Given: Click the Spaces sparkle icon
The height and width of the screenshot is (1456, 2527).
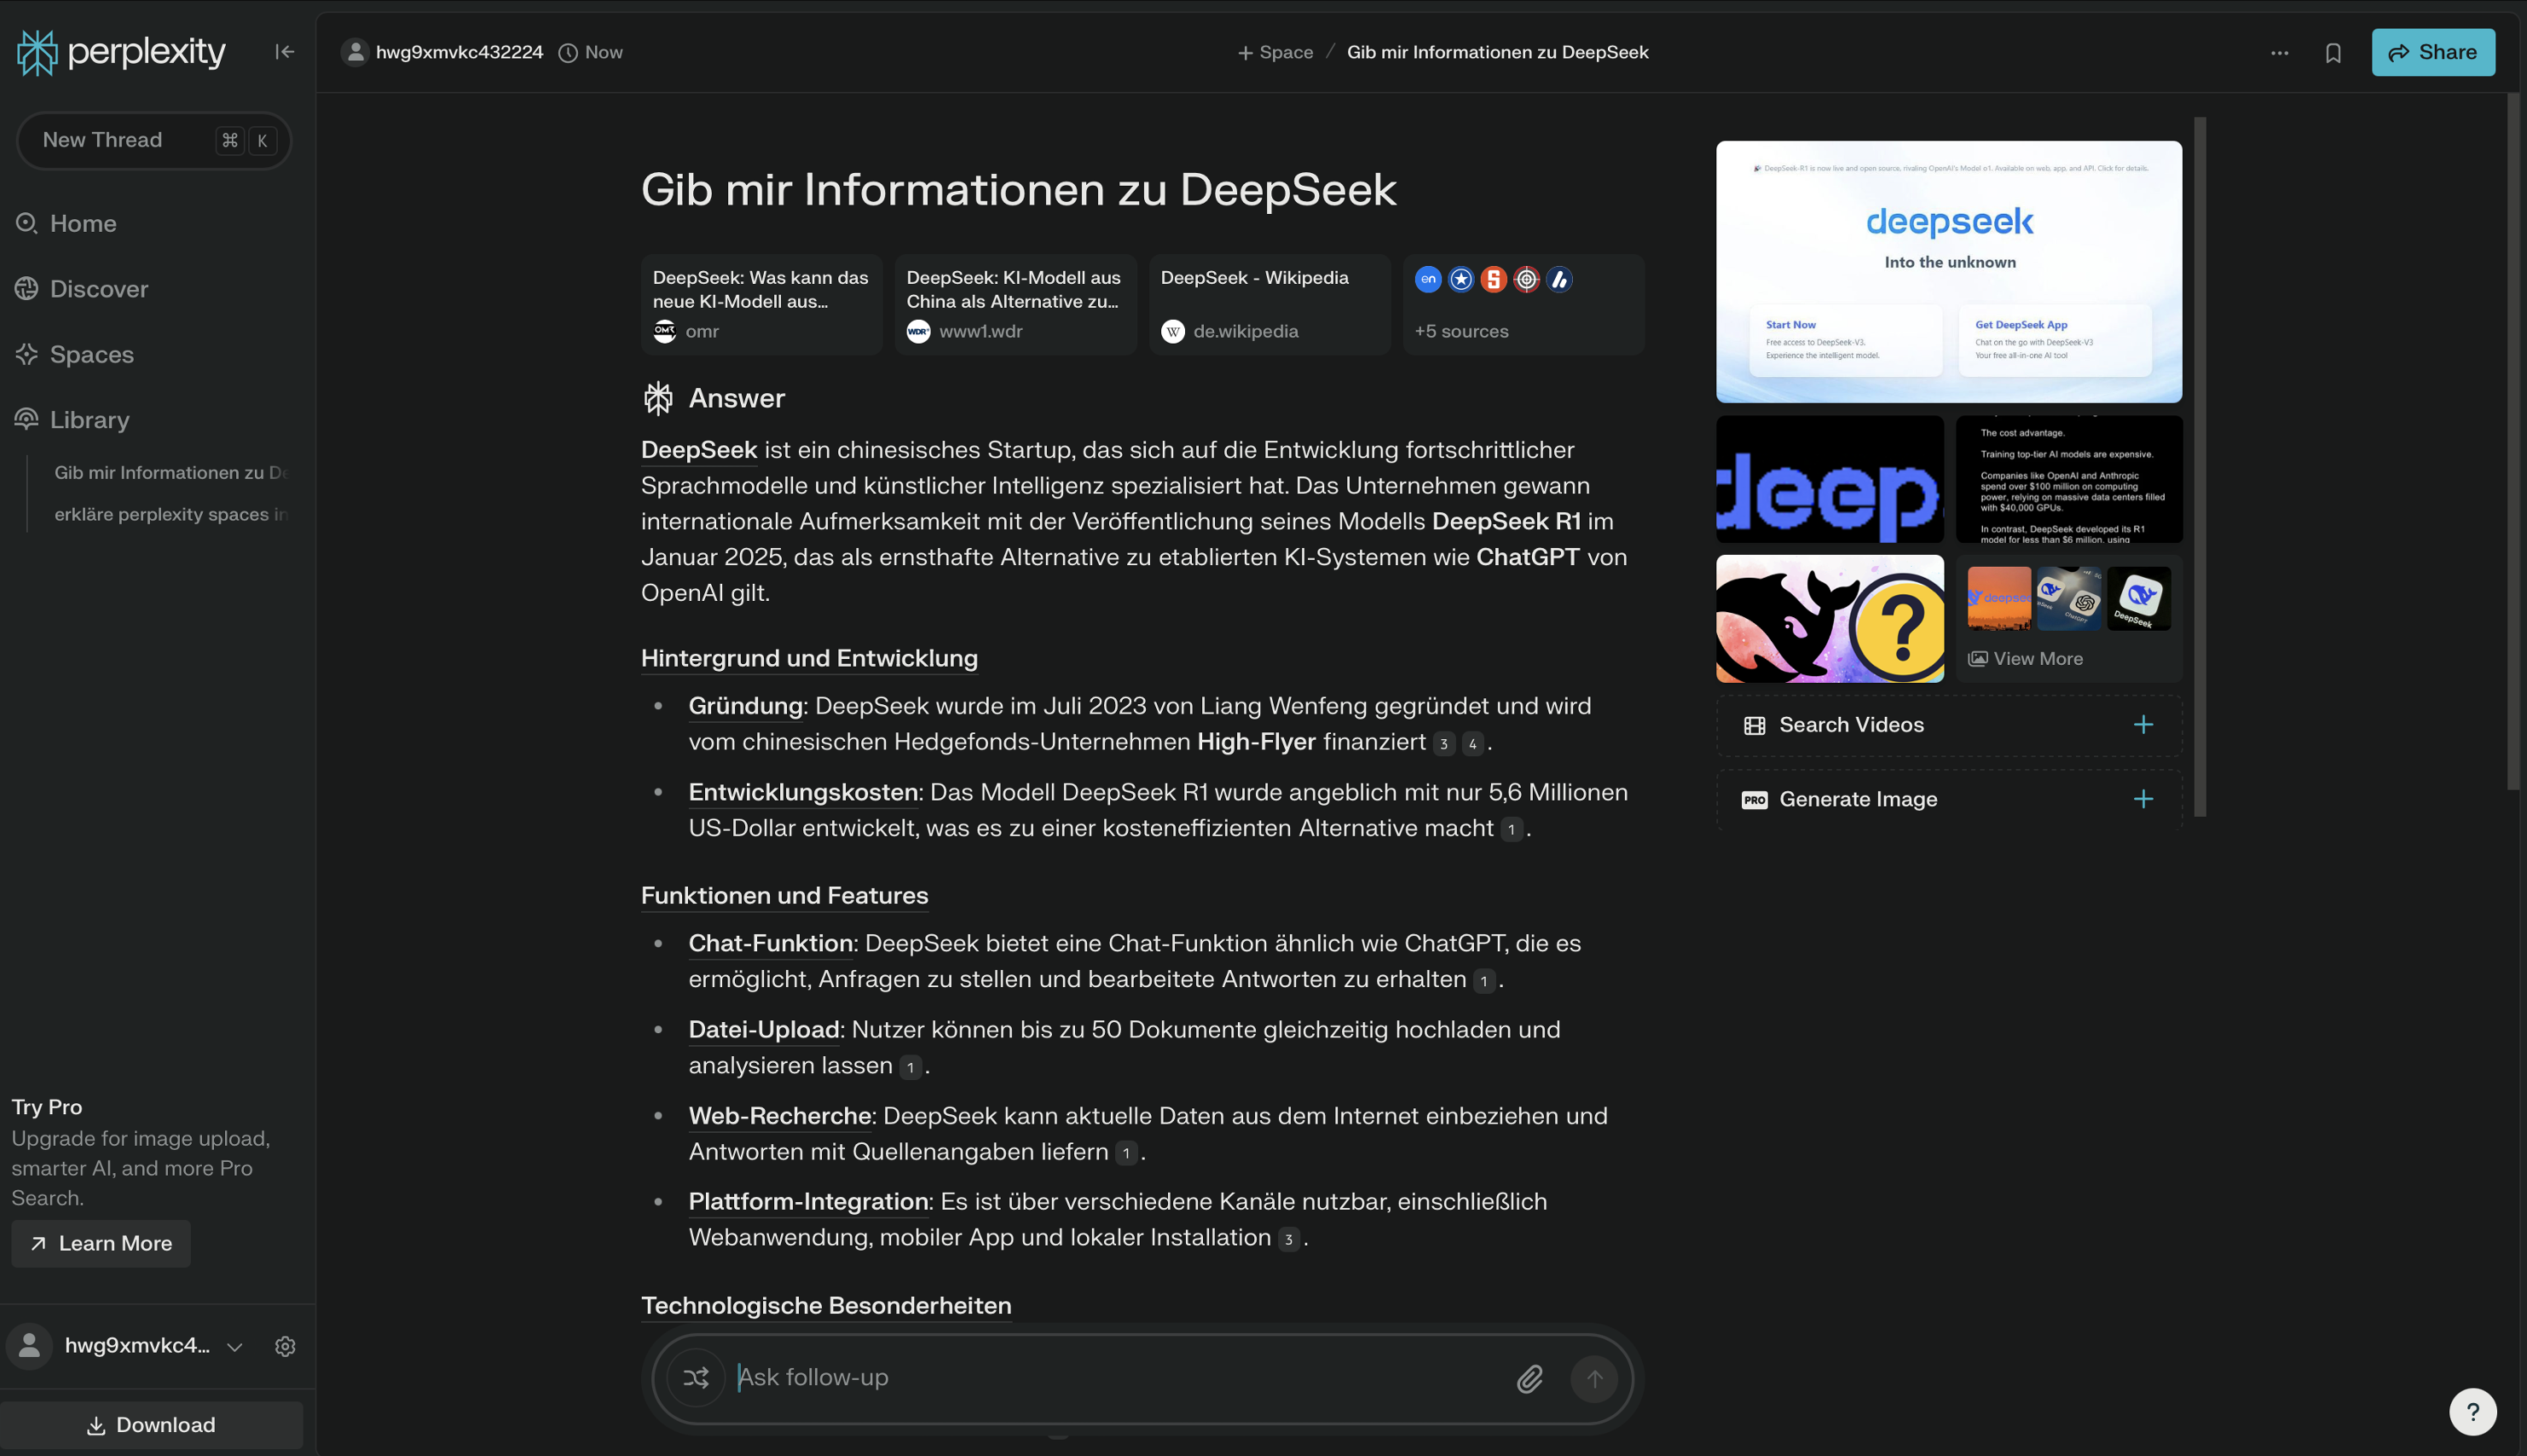Looking at the screenshot, I should 27,354.
